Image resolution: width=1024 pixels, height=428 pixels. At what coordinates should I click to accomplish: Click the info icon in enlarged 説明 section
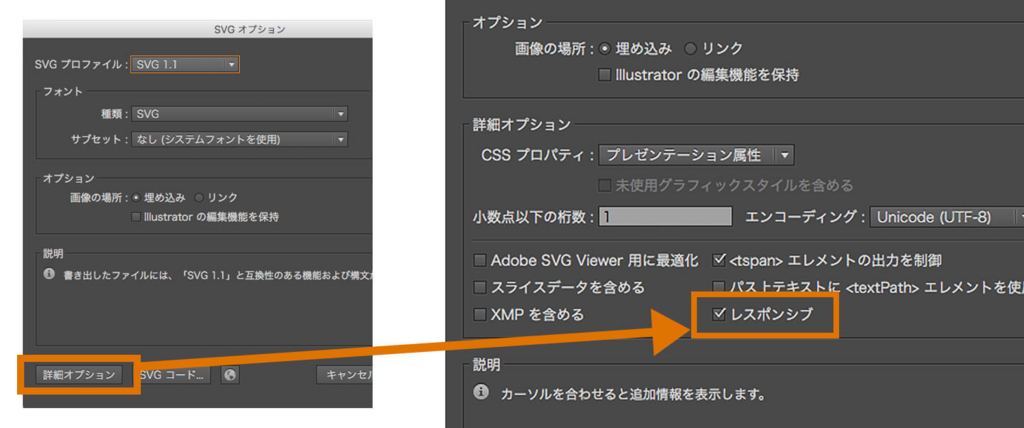pyautogui.click(x=481, y=393)
